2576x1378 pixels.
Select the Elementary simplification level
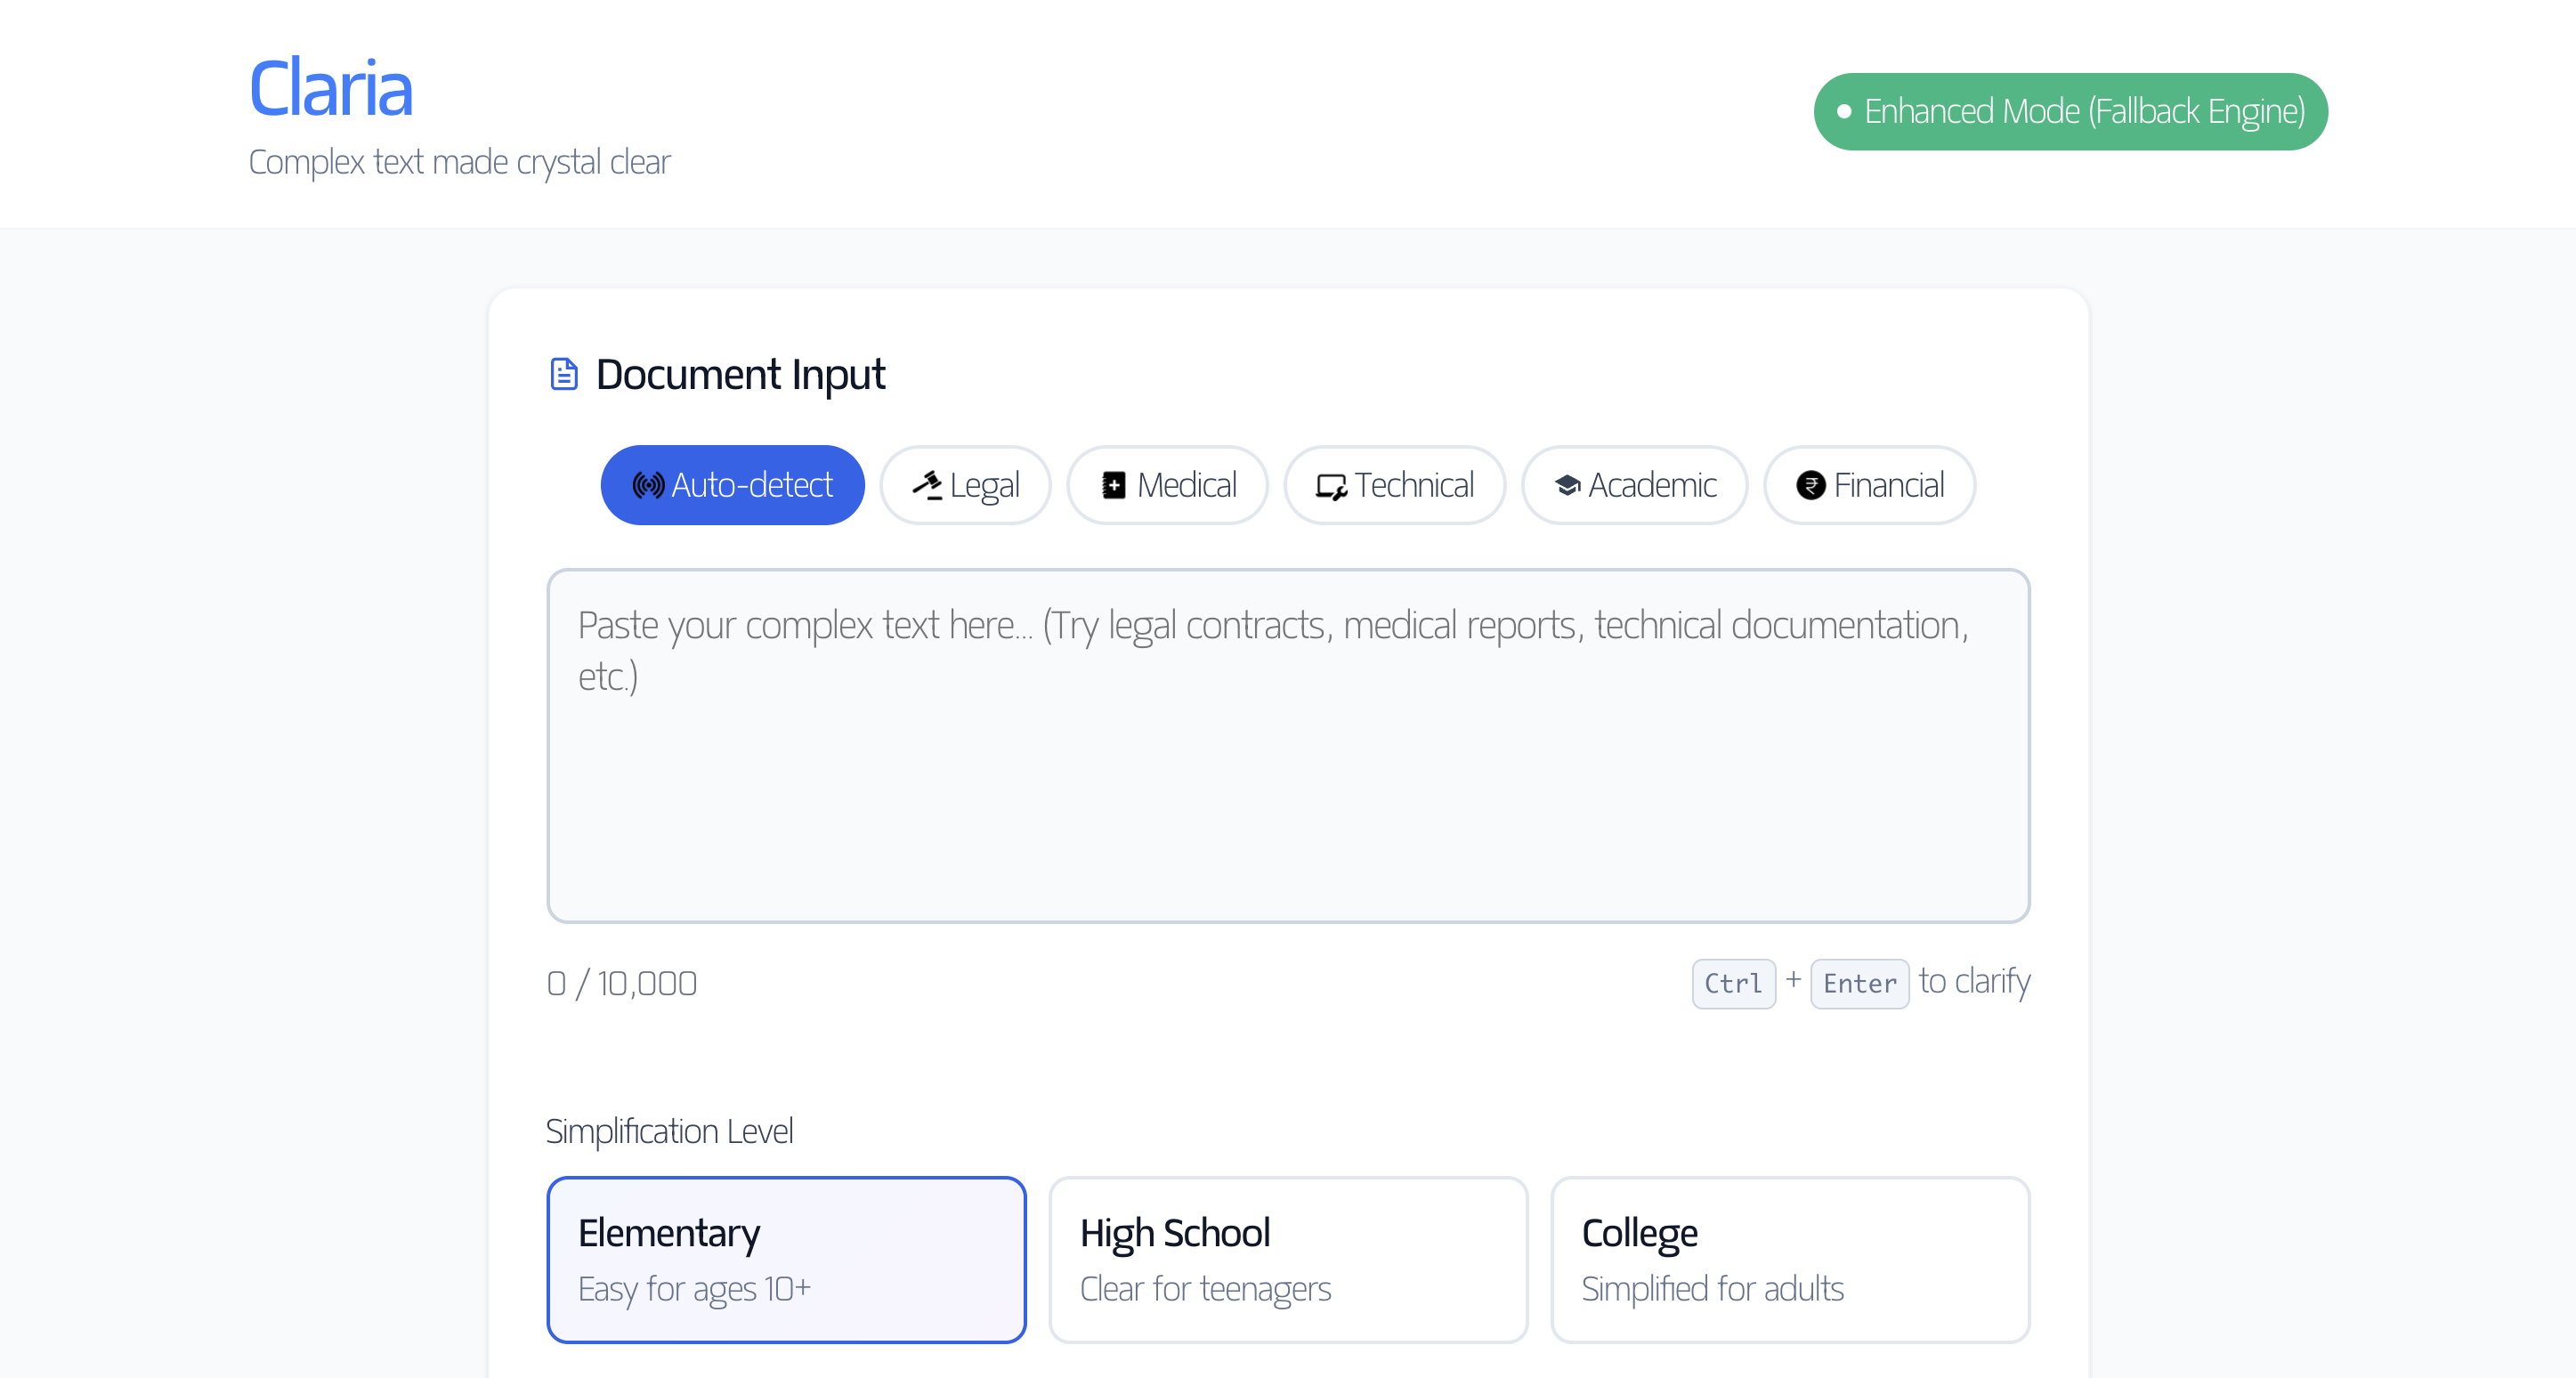click(x=786, y=1259)
